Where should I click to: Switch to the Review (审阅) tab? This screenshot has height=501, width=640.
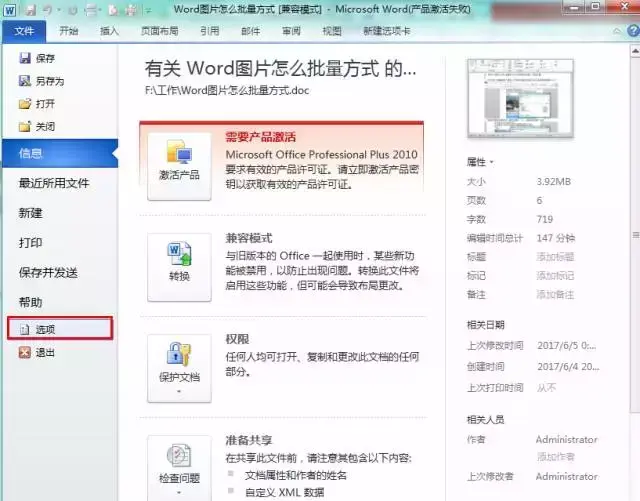click(291, 31)
